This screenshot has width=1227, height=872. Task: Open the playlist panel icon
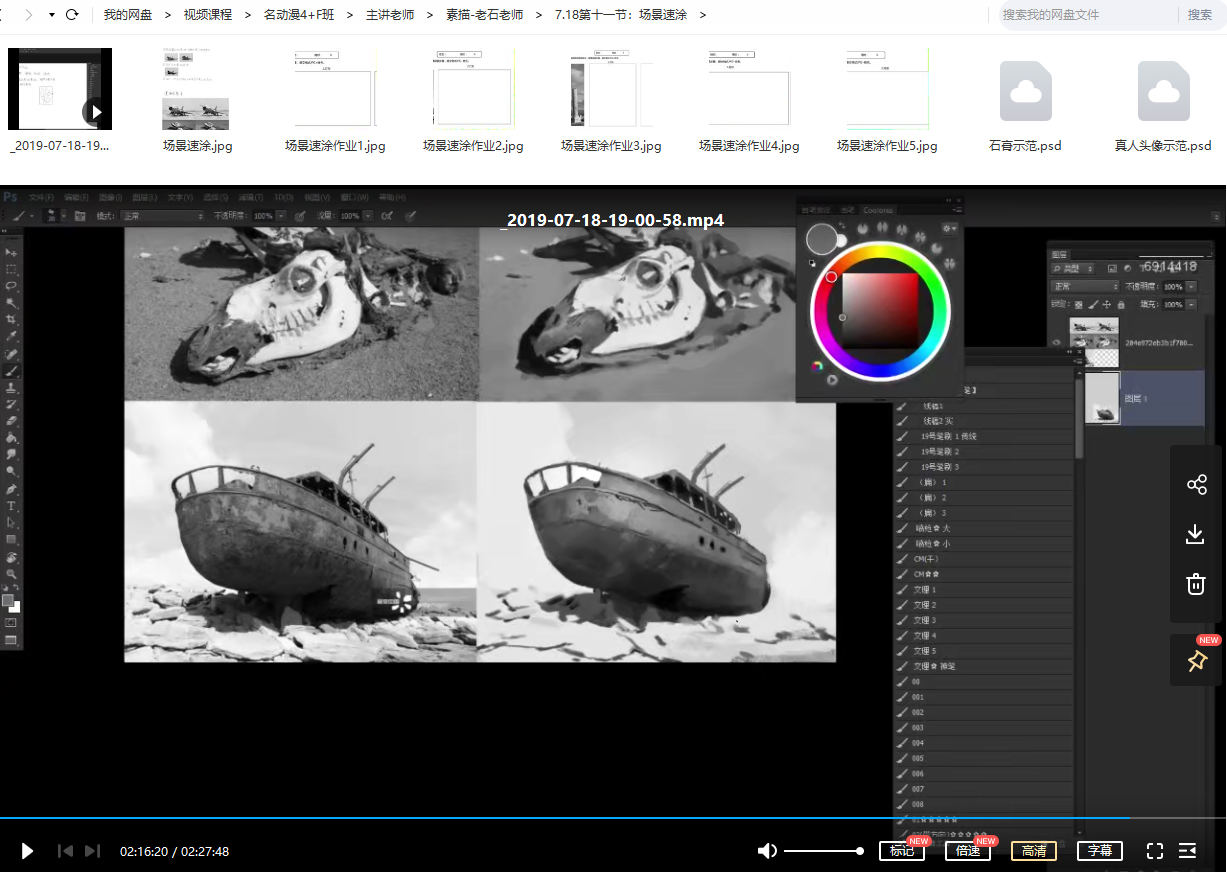coord(1188,851)
